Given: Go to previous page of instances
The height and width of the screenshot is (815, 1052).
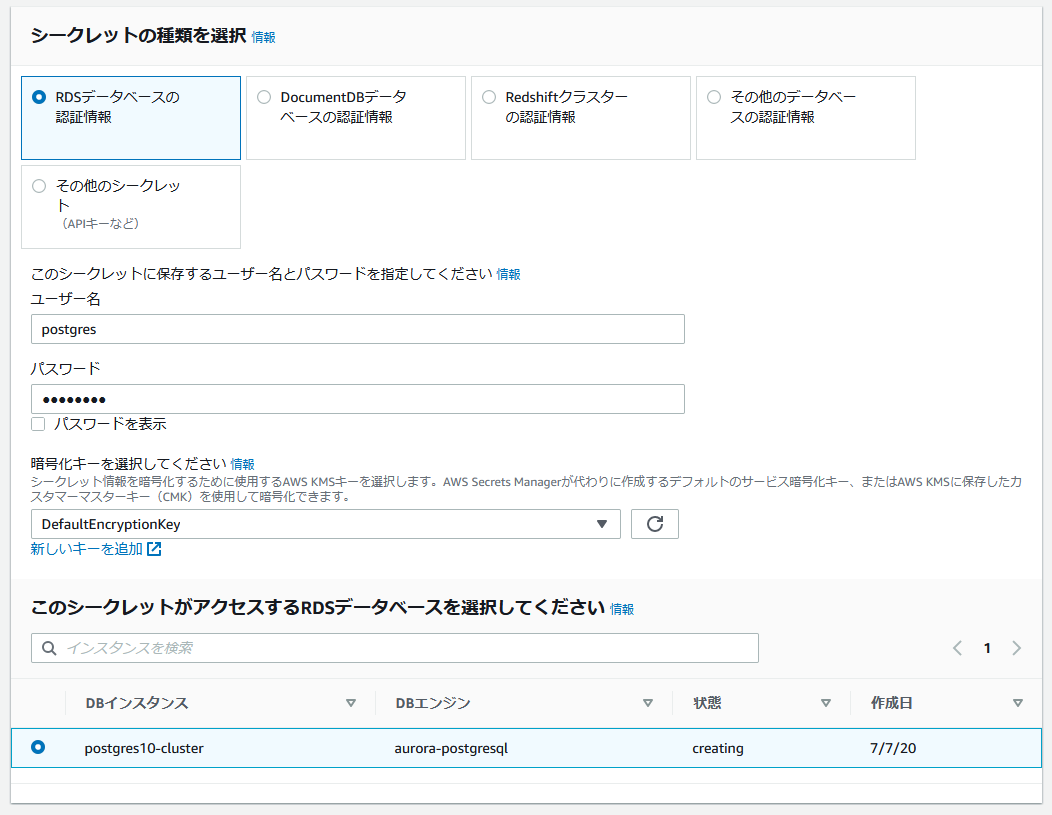Looking at the screenshot, I should pyautogui.click(x=957, y=648).
